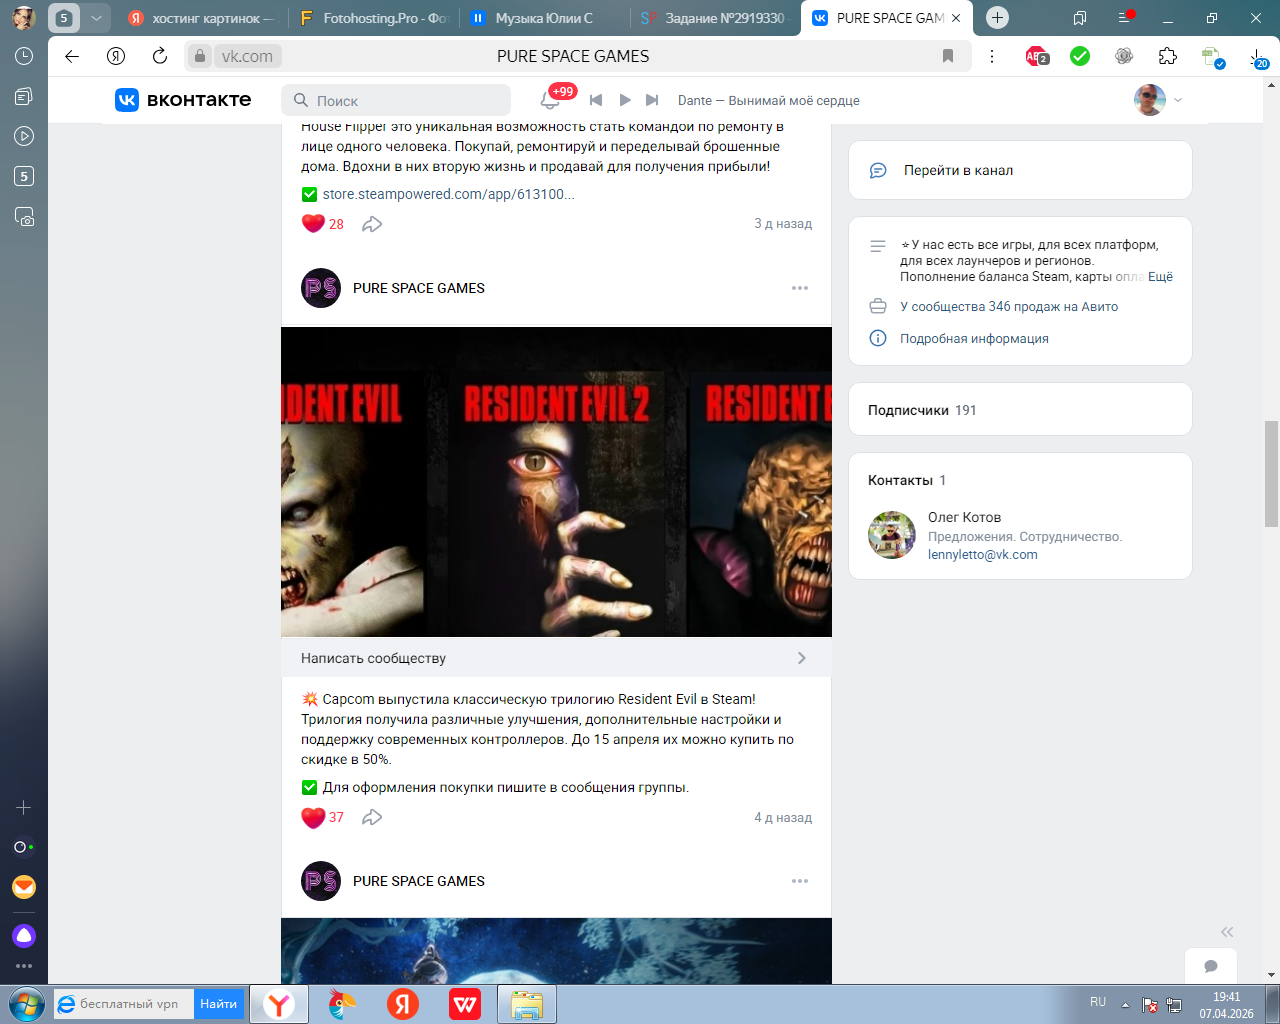
Task: Play the track Dante — Вынимай моё сердце
Action: click(625, 100)
